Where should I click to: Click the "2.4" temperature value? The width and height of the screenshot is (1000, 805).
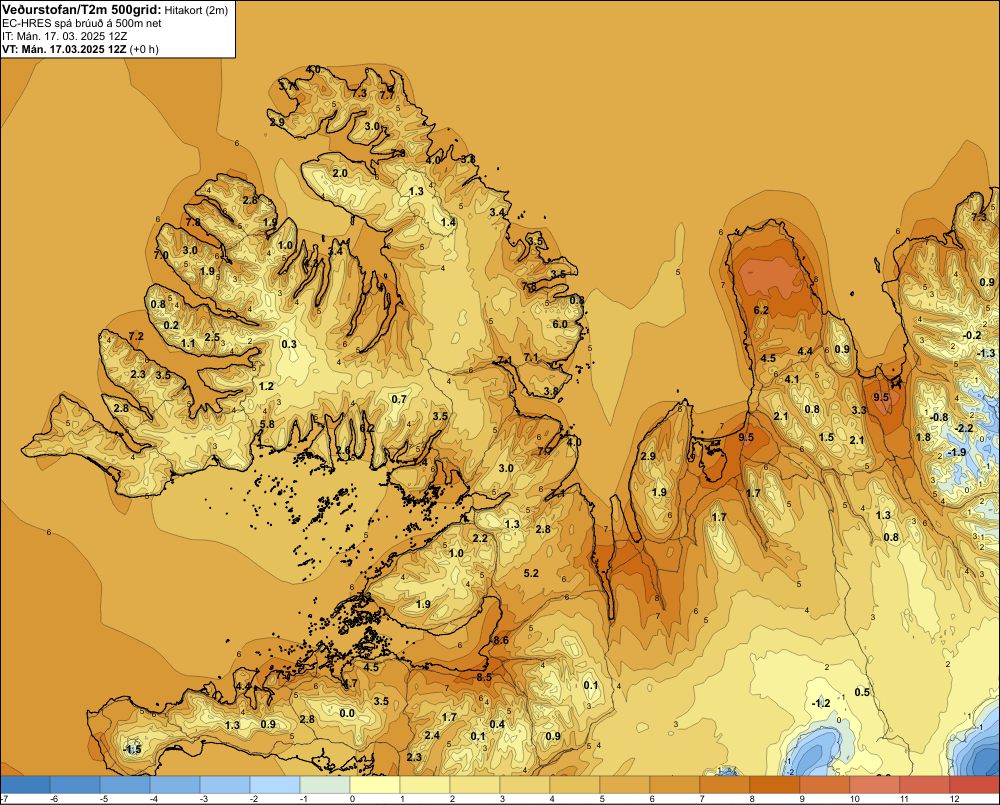point(432,735)
